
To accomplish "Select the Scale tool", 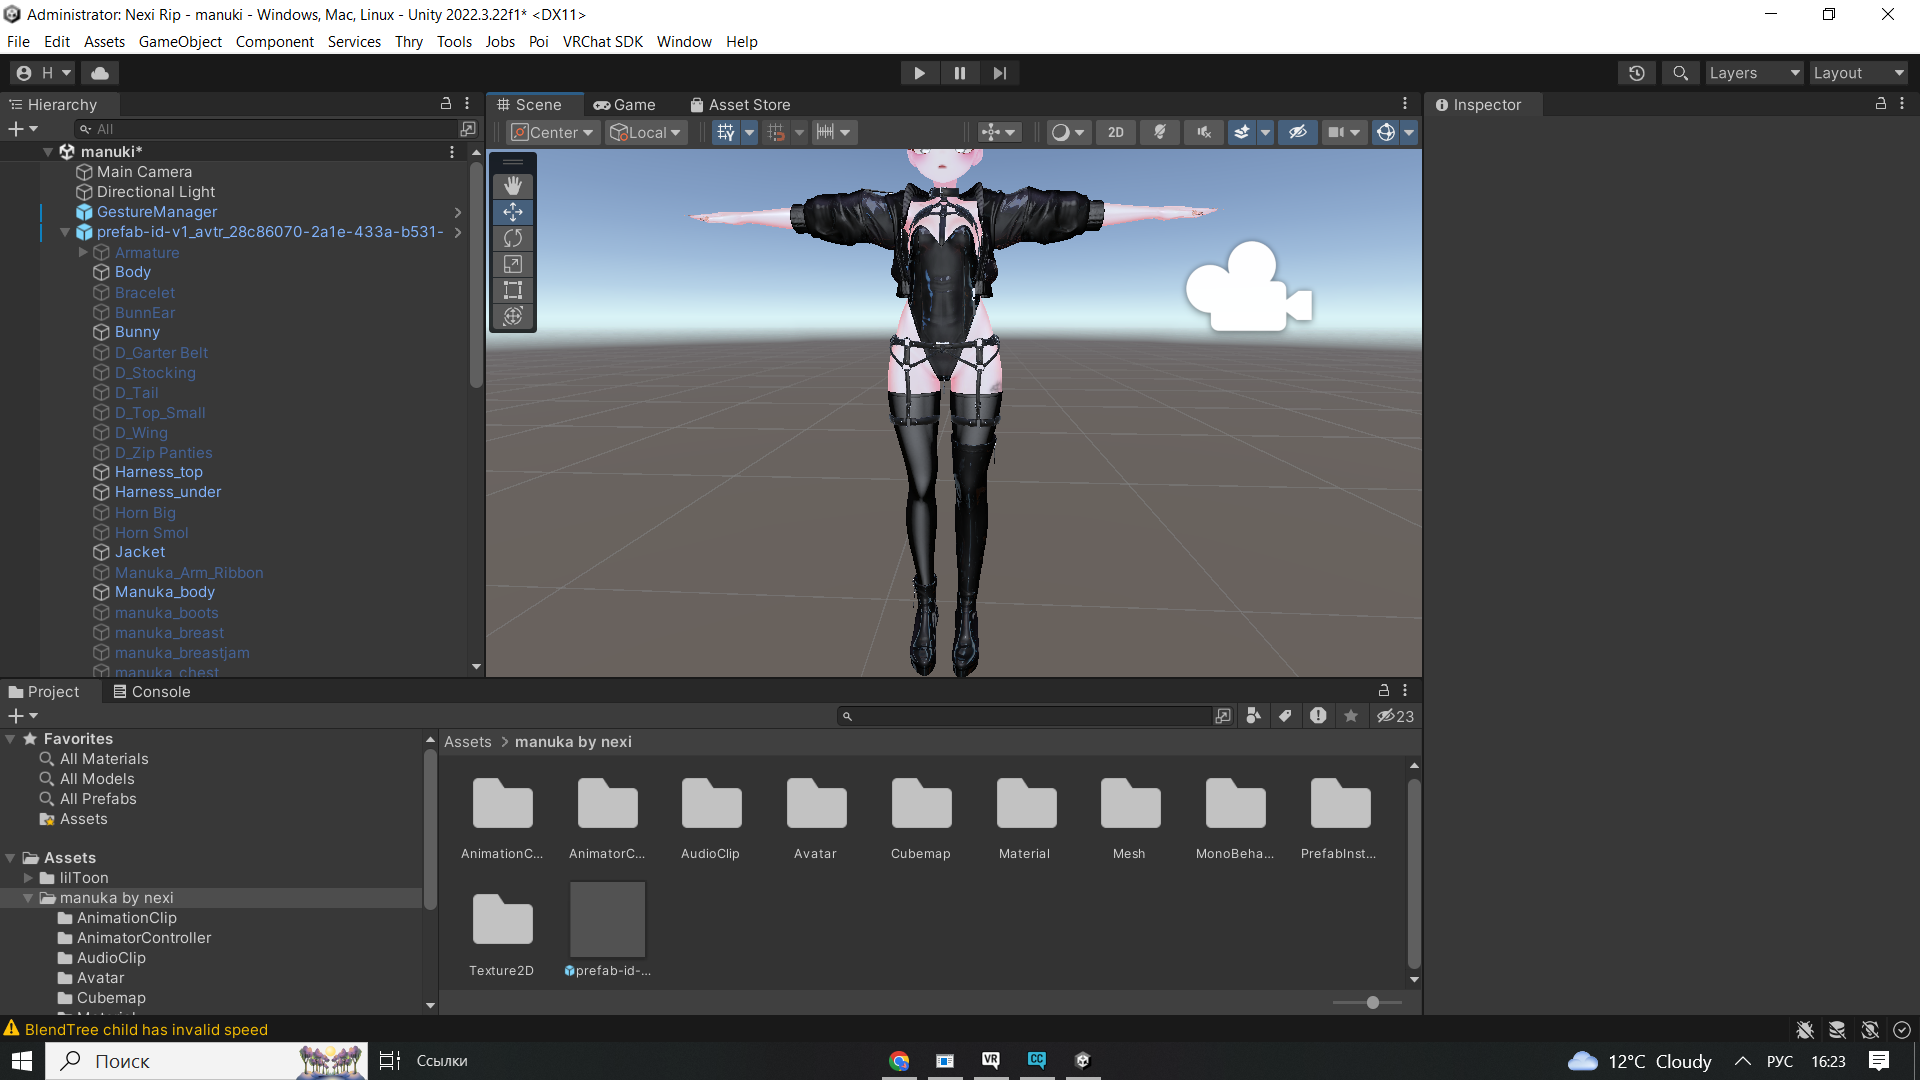I will click(513, 264).
